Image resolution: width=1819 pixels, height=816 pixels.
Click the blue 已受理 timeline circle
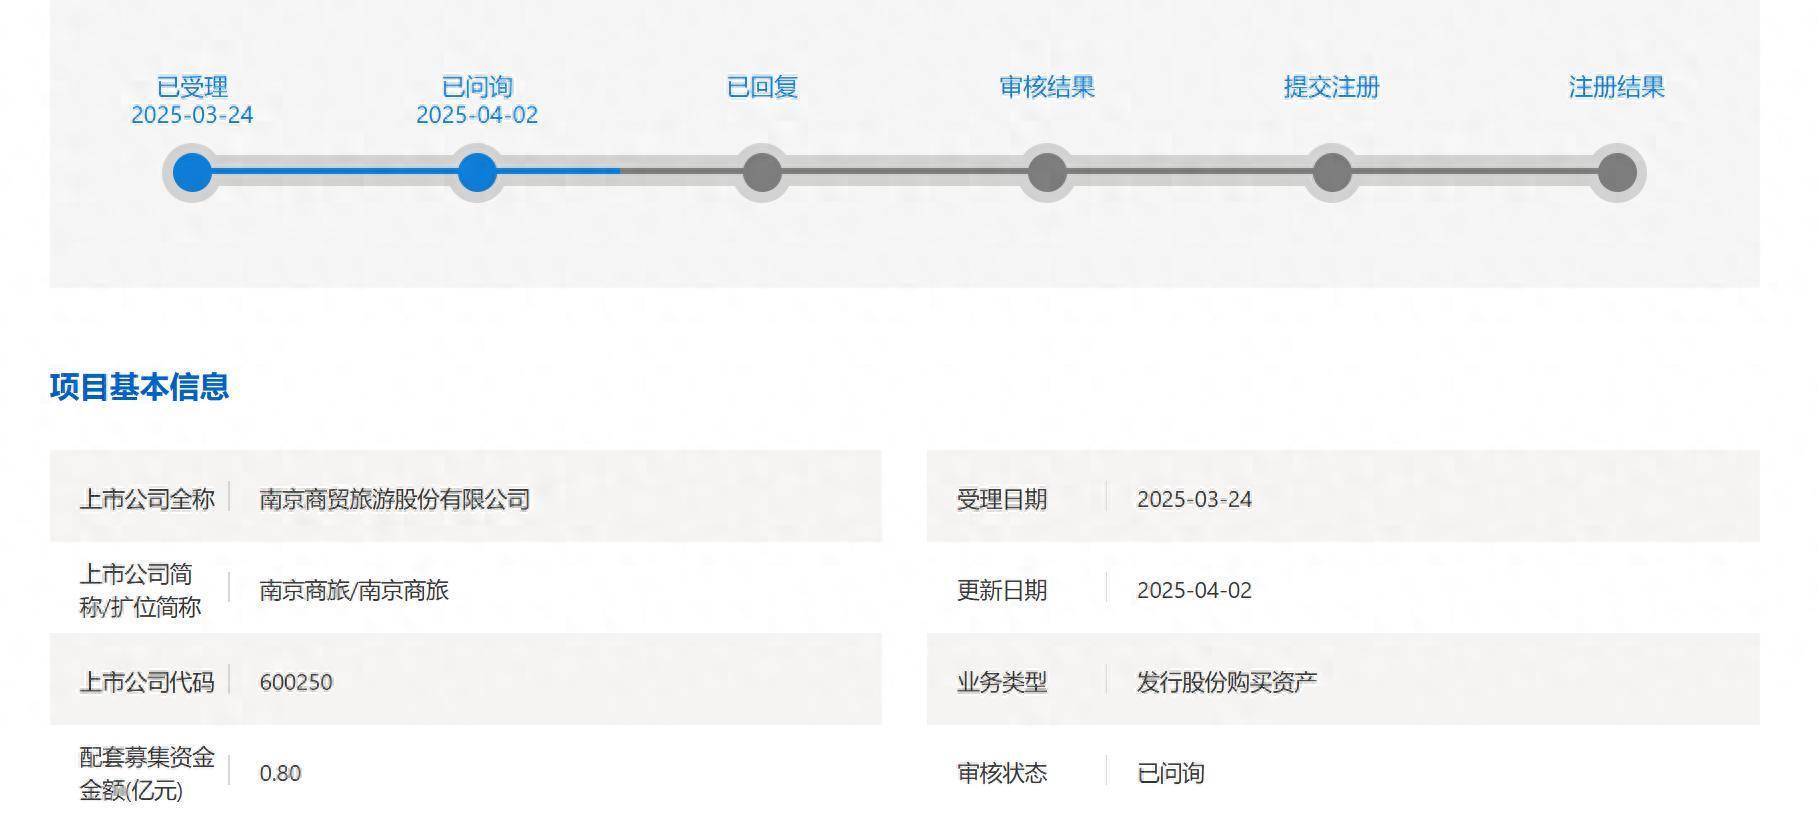click(x=192, y=172)
